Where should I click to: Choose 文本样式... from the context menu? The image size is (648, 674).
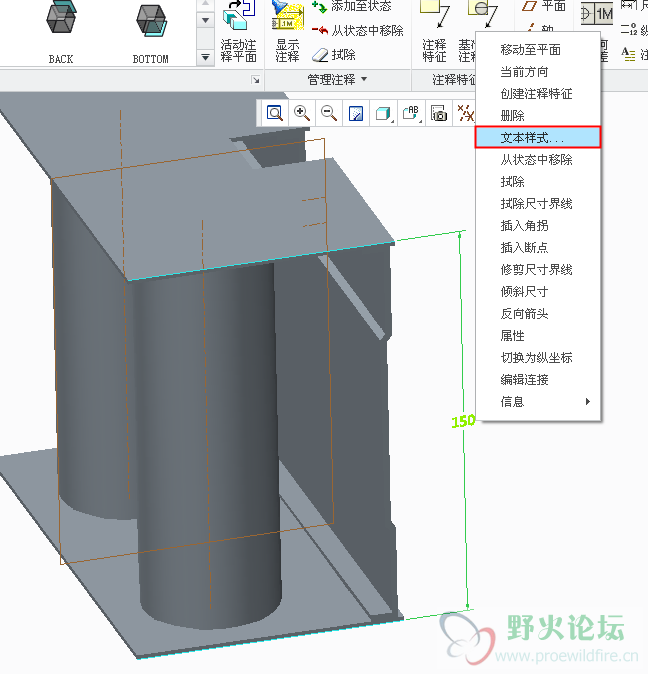coord(538,138)
